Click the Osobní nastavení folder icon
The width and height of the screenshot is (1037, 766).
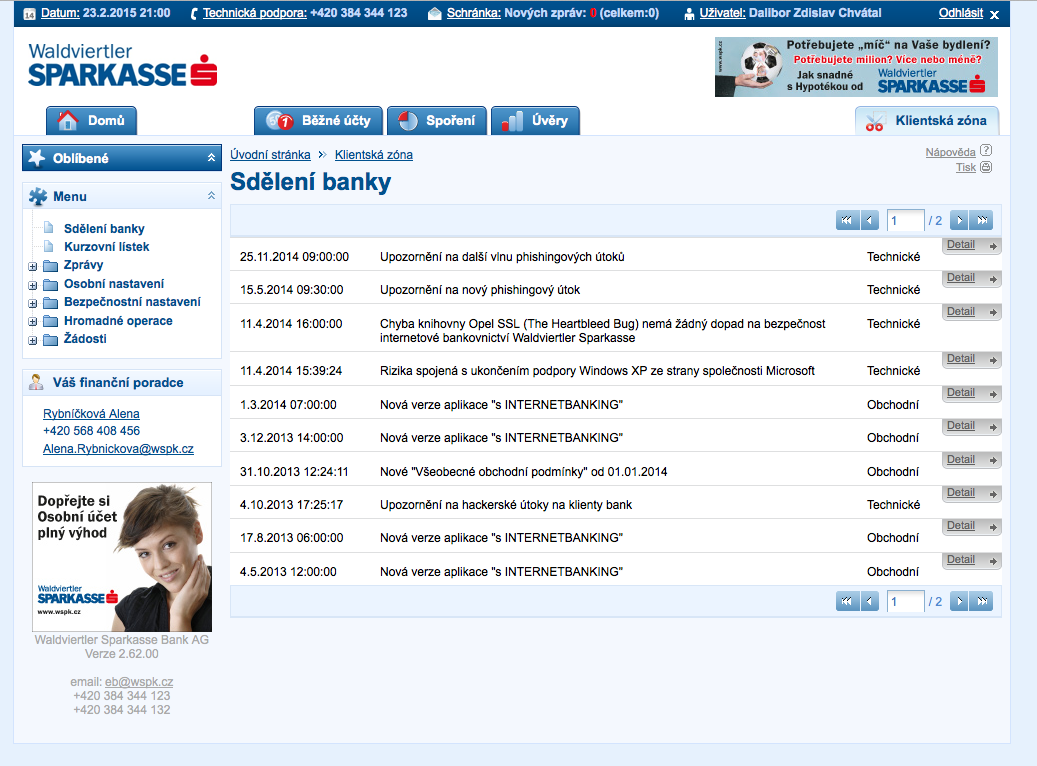[x=50, y=284]
